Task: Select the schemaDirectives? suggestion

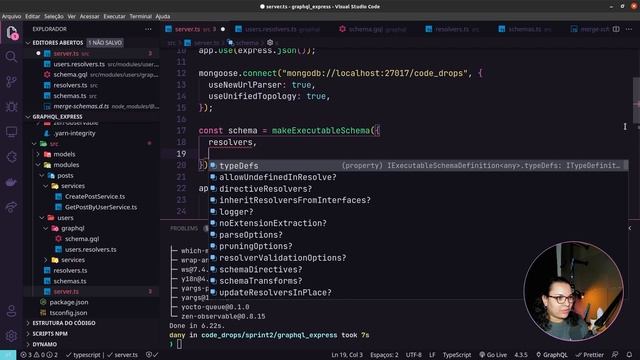Action: [x=418, y=270]
